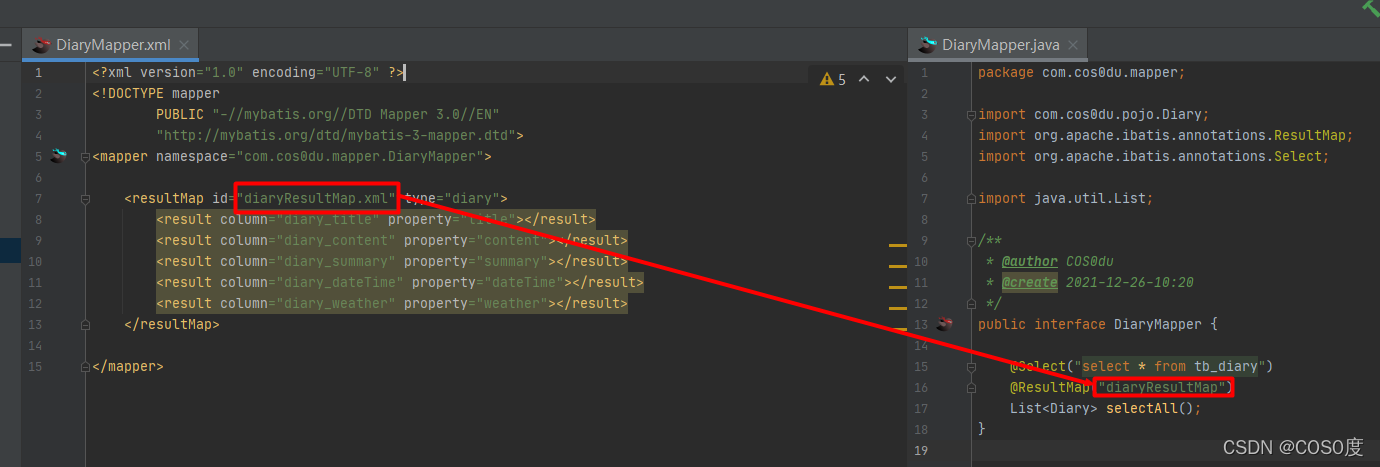Click the DOCTYPE mapper text
The height and width of the screenshot is (467, 1380).
pos(155,94)
